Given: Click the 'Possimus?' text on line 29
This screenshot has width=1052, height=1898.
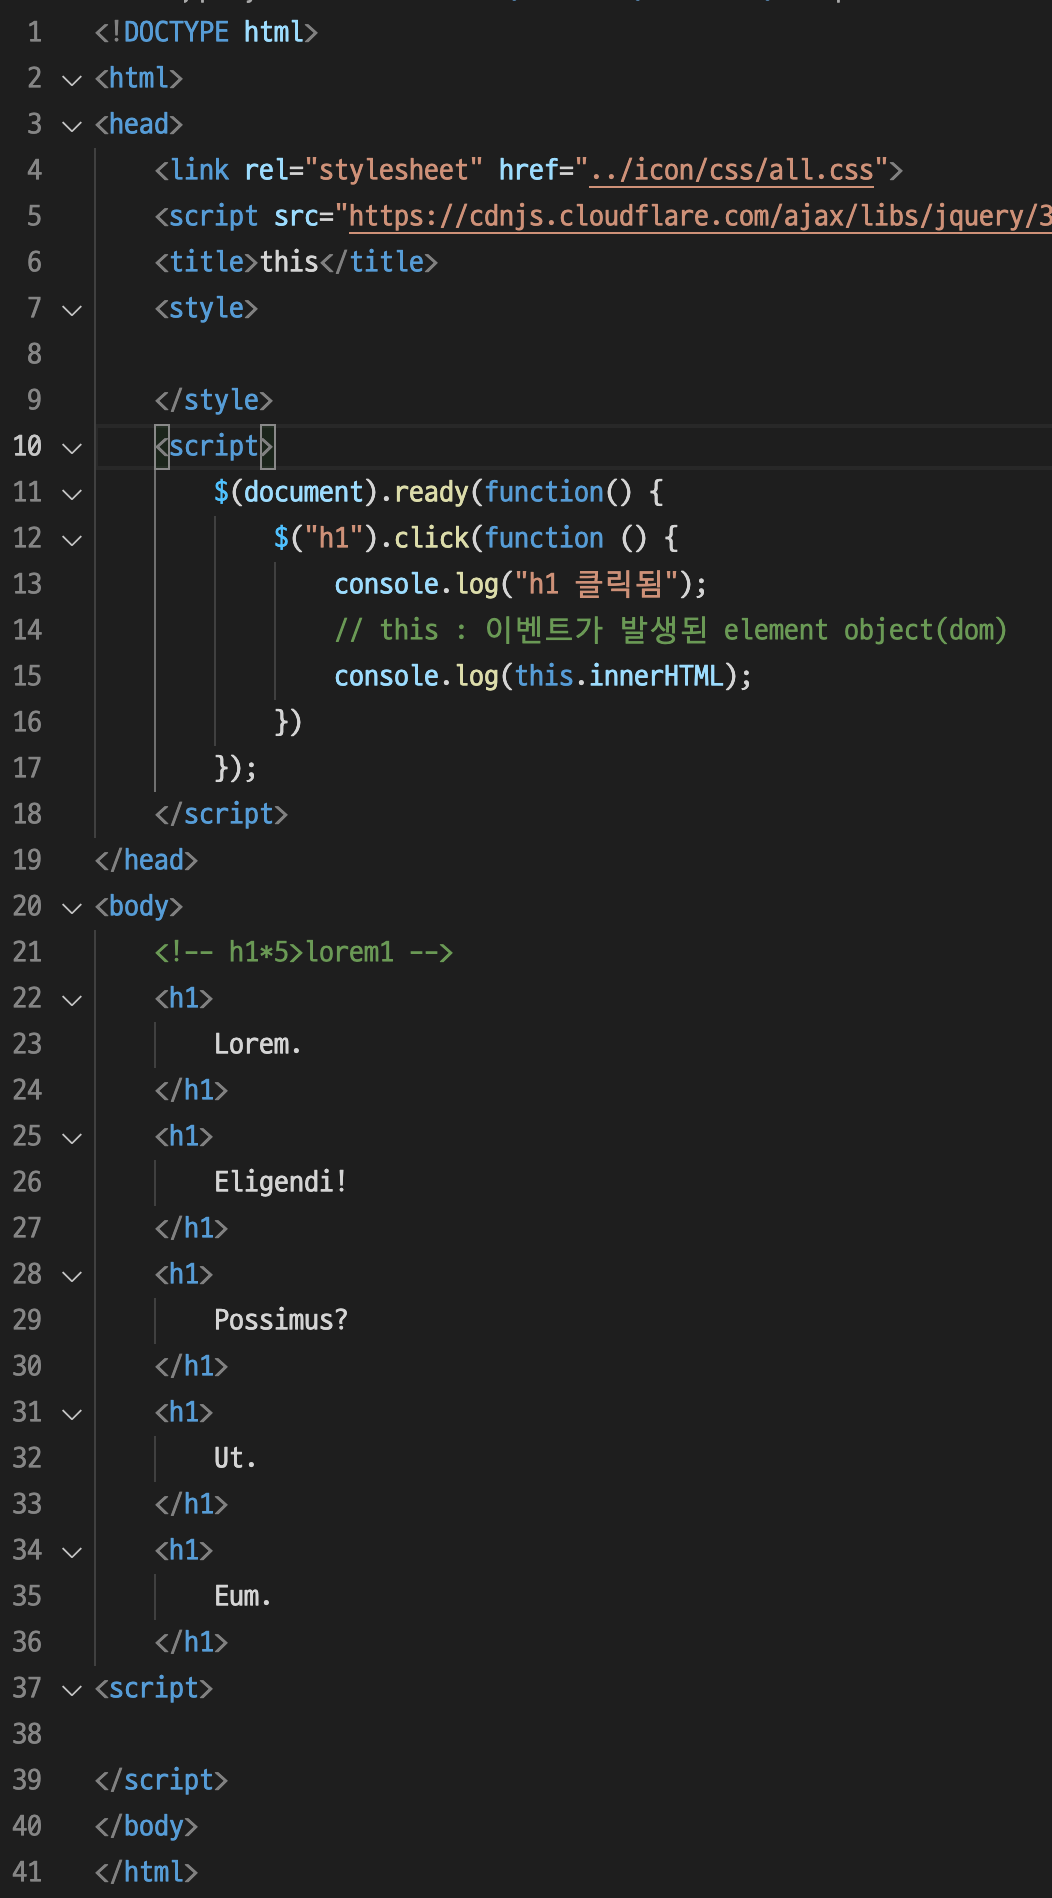Looking at the screenshot, I should [x=281, y=1320].
